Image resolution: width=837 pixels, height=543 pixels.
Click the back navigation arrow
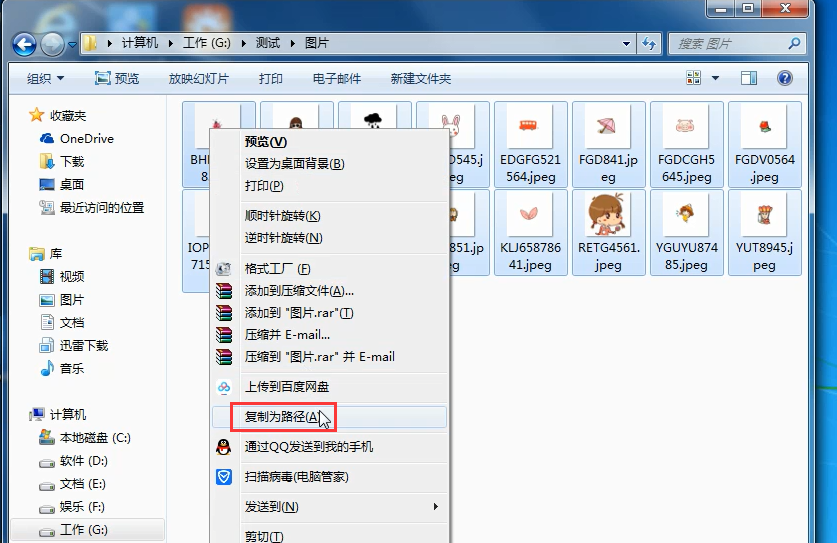(x=25, y=44)
